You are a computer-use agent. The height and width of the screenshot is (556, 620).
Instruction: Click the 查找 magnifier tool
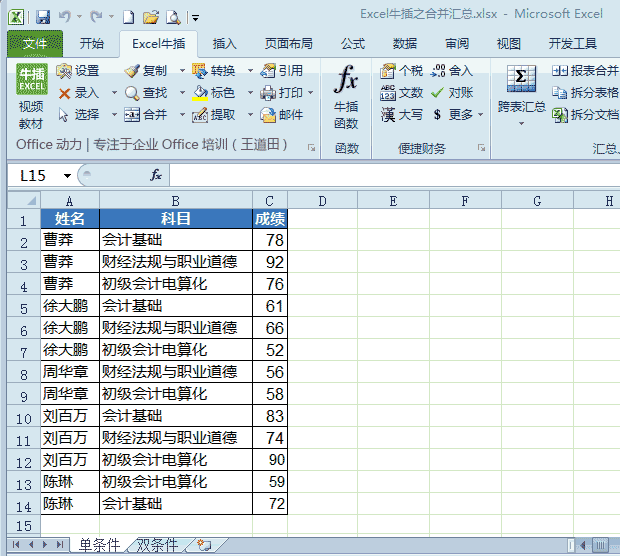pyautogui.click(x=146, y=93)
